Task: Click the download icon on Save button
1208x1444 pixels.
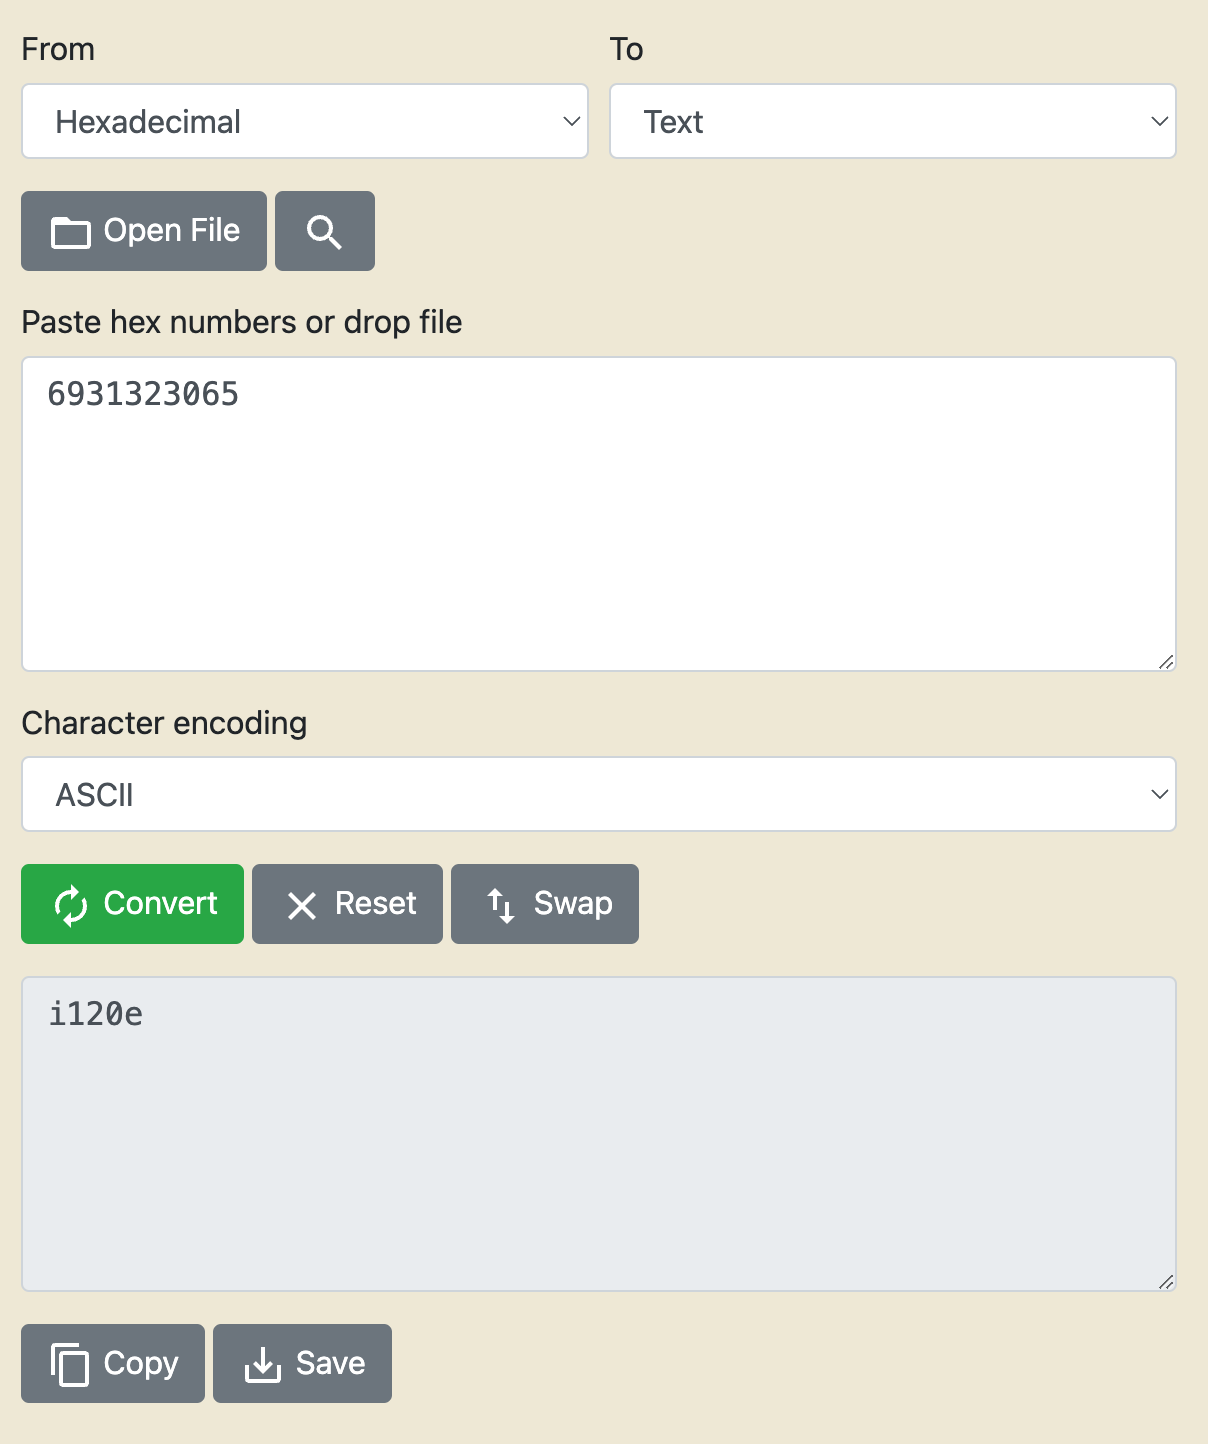Action: 262,1363
